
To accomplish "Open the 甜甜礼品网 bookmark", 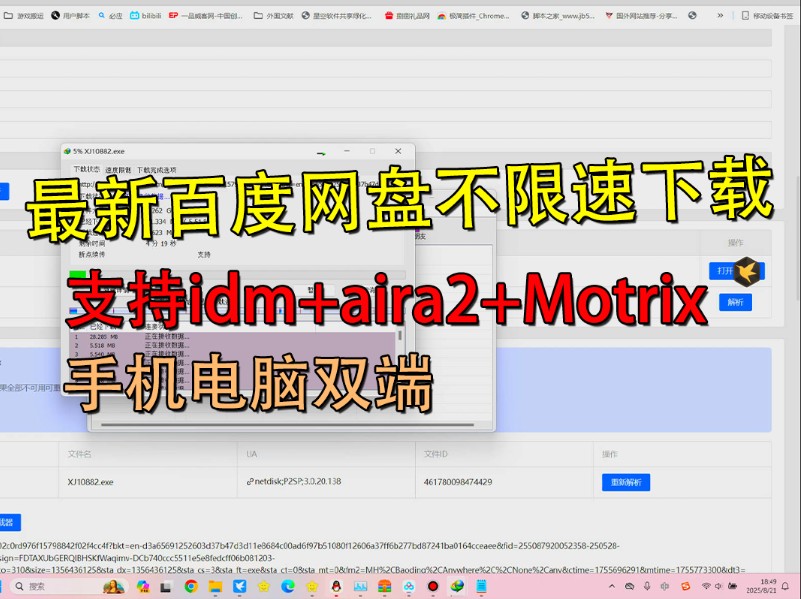I will [x=407, y=16].
